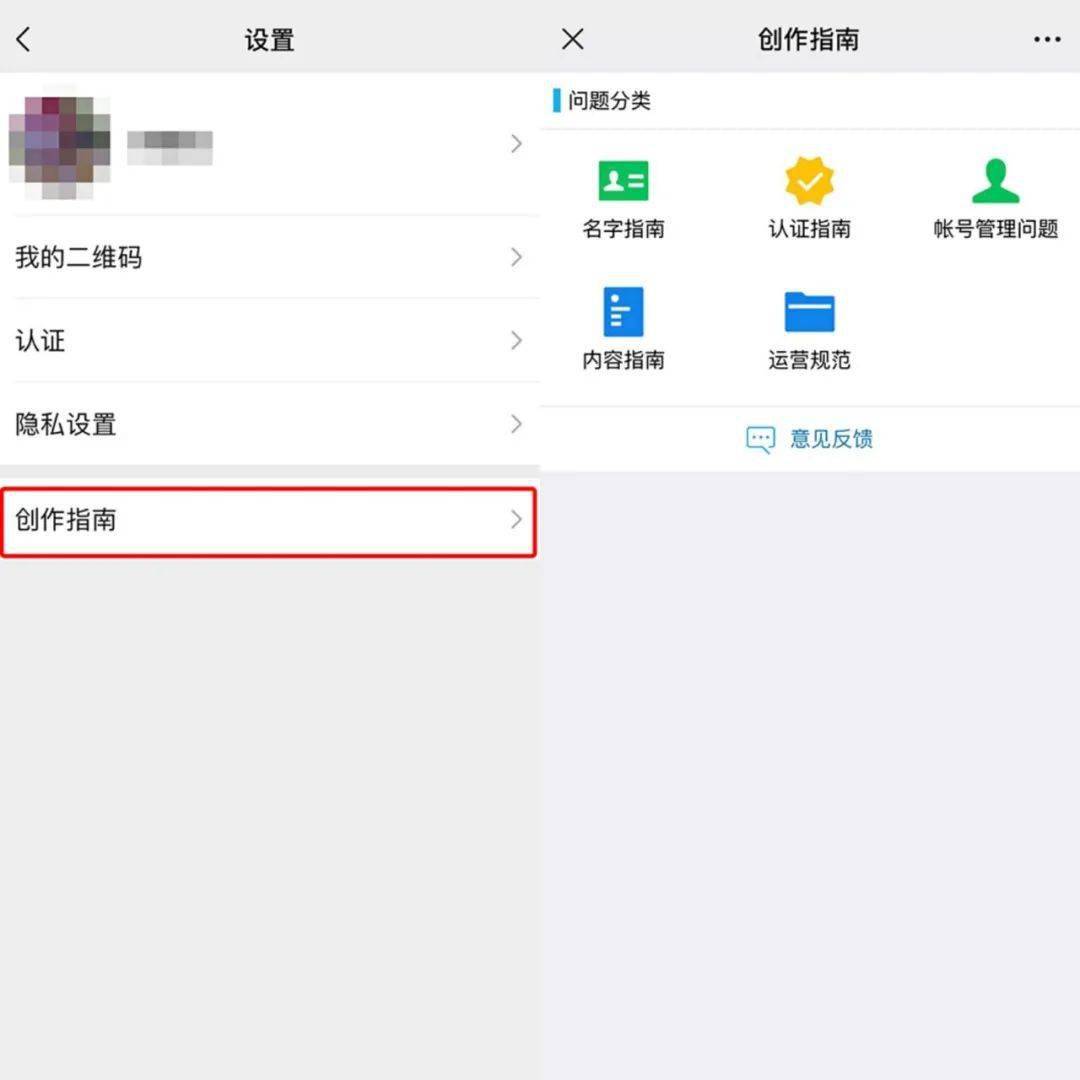Open profile via chevron beside avatar
The image size is (1080, 1080).
[x=516, y=143]
